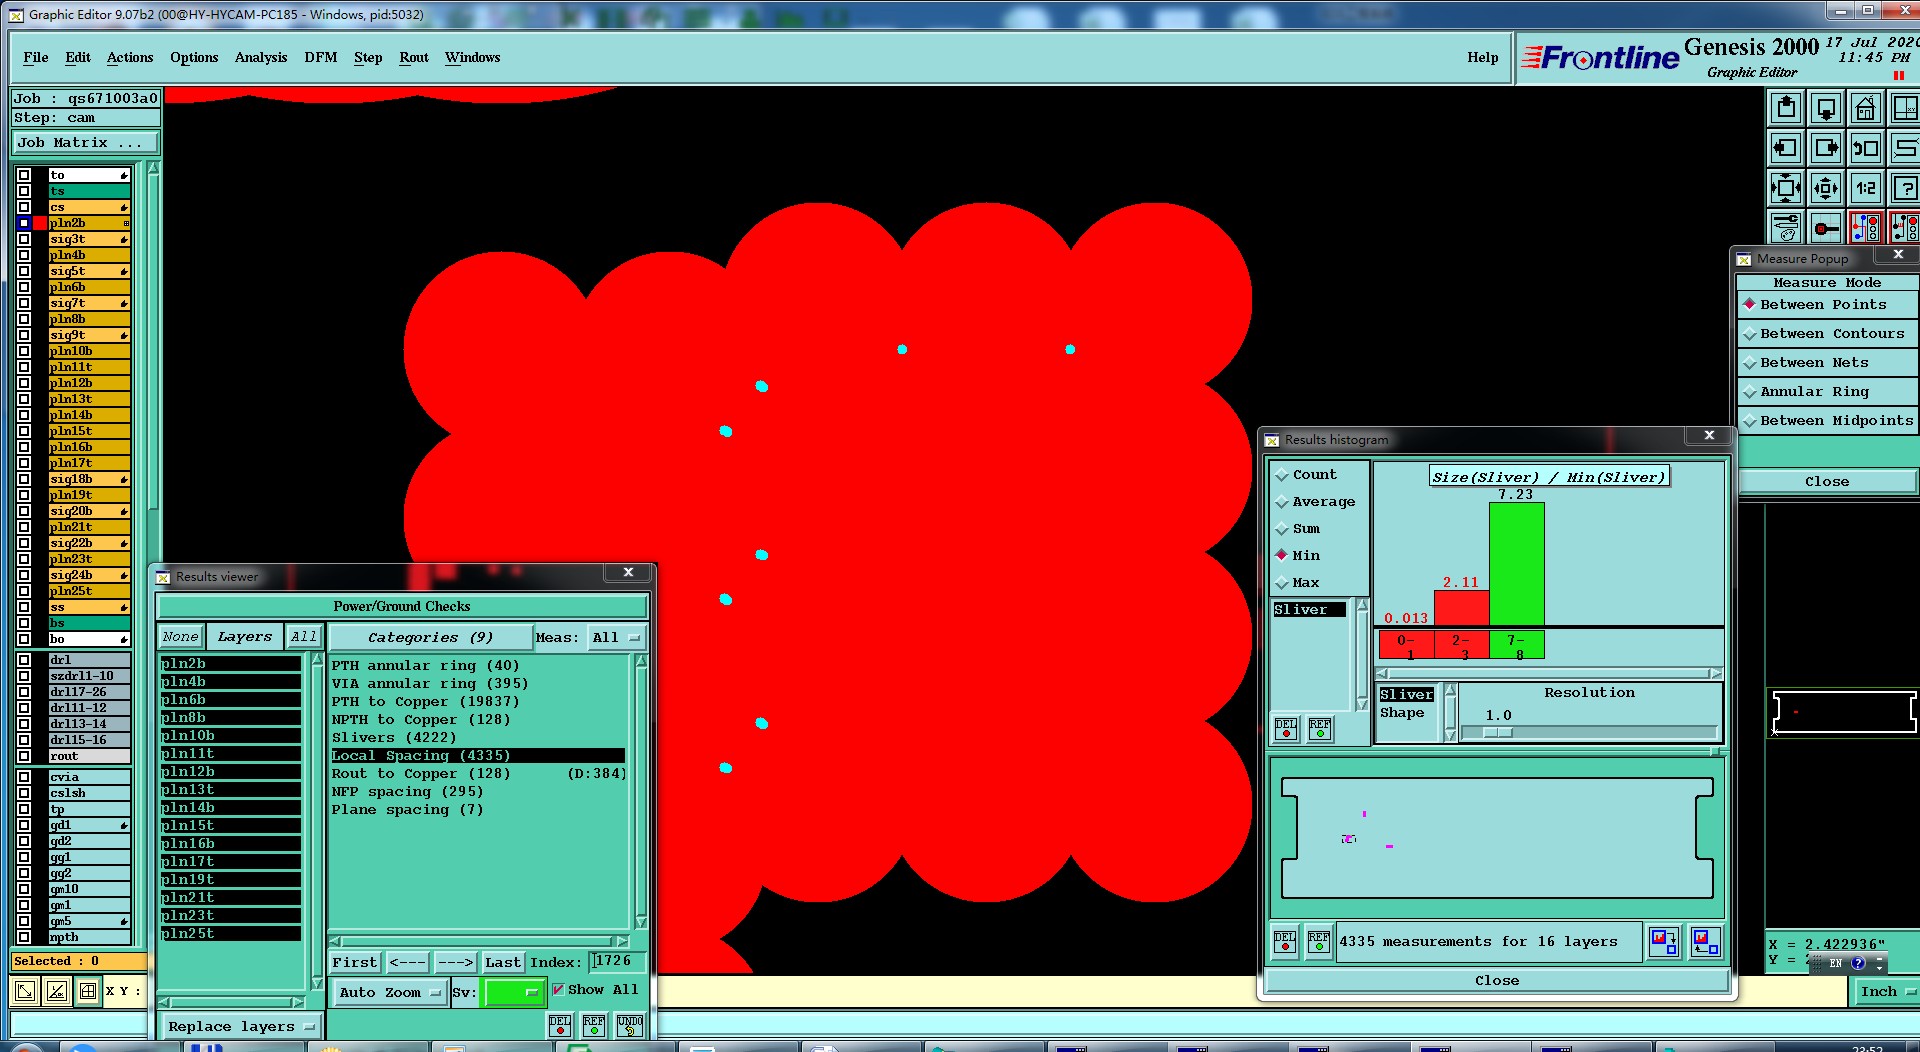Select Between Contours measure mode
This screenshot has width=1920, height=1052.
1826,334
